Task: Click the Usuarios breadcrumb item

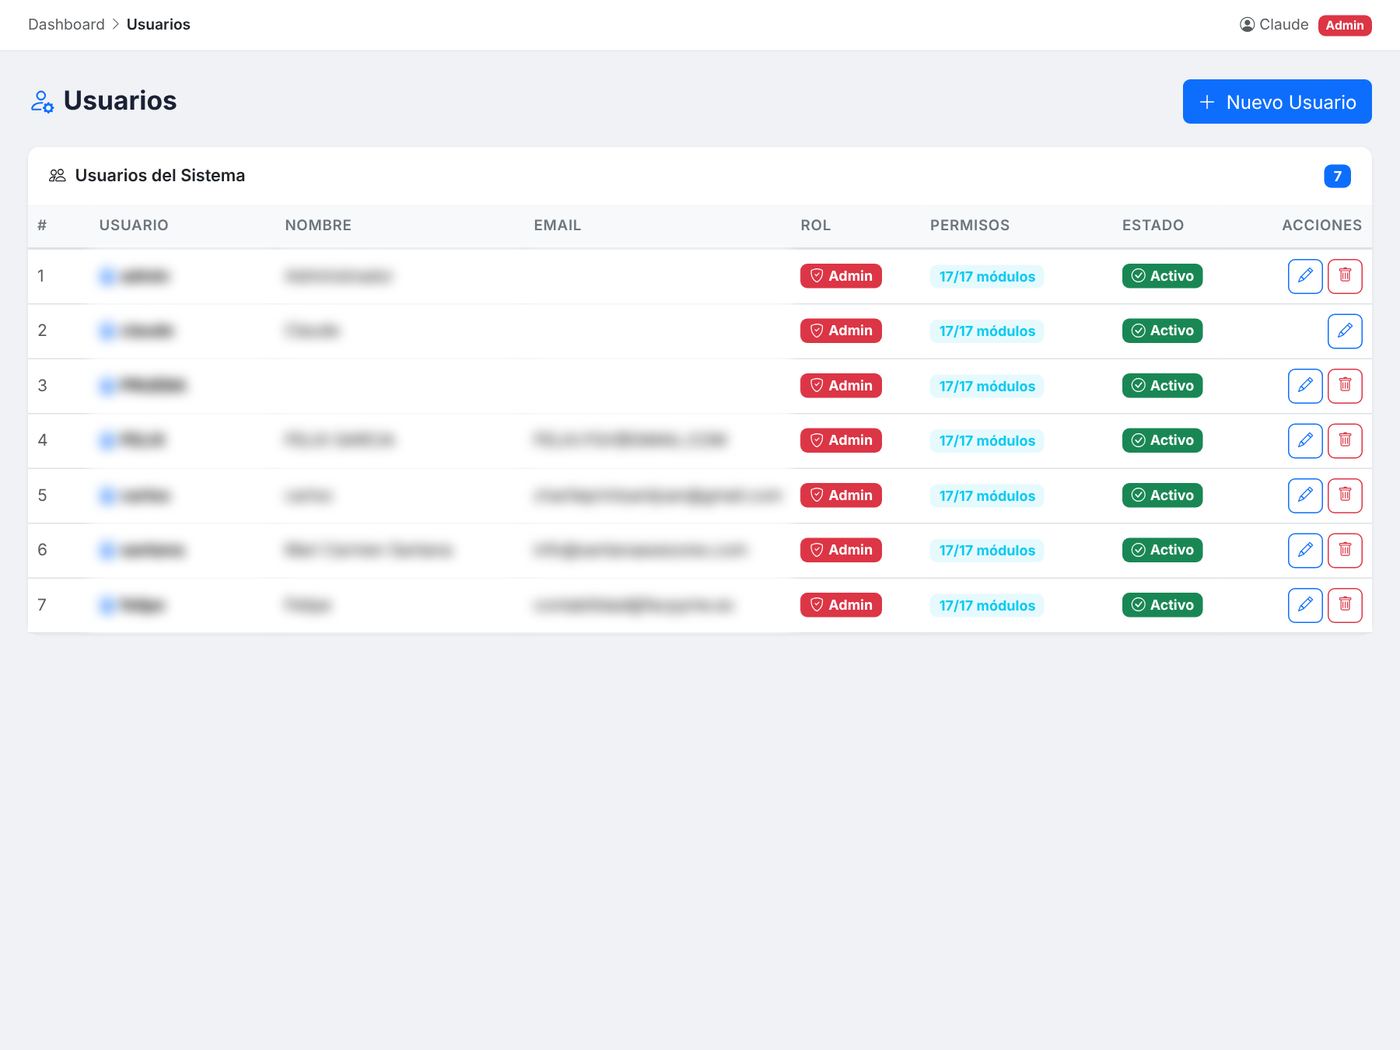Action: click(158, 24)
